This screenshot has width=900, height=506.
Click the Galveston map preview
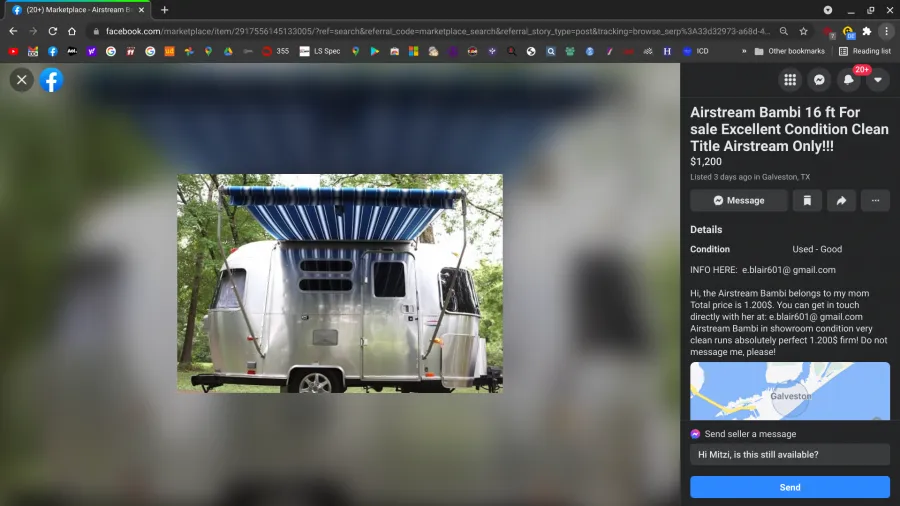click(790, 391)
